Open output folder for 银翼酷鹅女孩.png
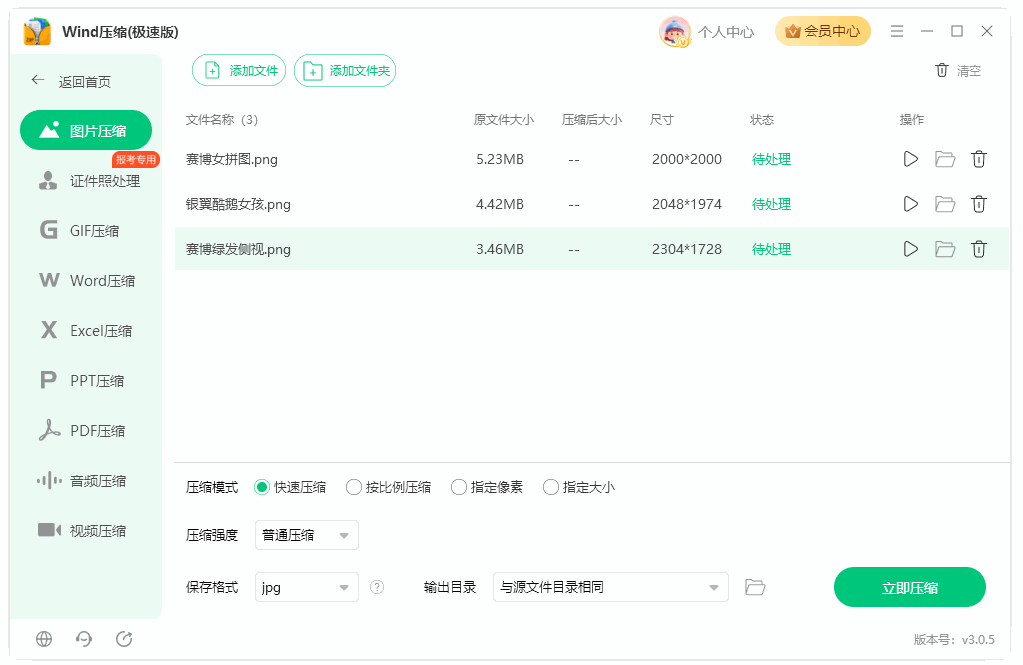The width and height of the screenshot is (1023, 665). (x=945, y=204)
